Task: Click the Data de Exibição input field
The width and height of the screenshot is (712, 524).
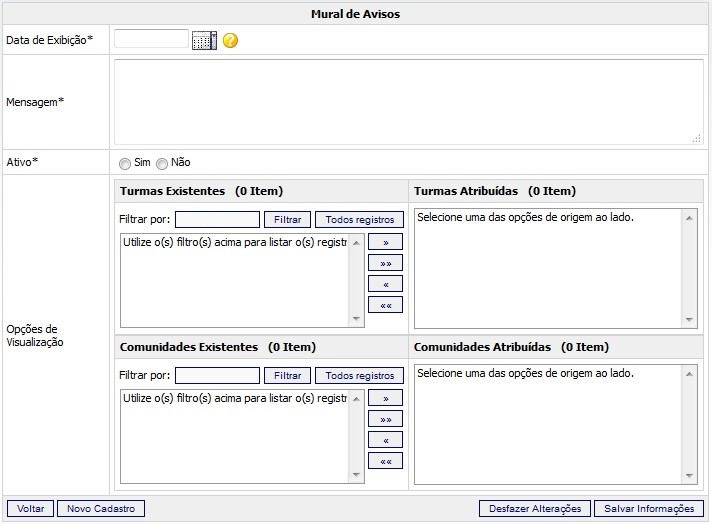Action: coord(151,40)
